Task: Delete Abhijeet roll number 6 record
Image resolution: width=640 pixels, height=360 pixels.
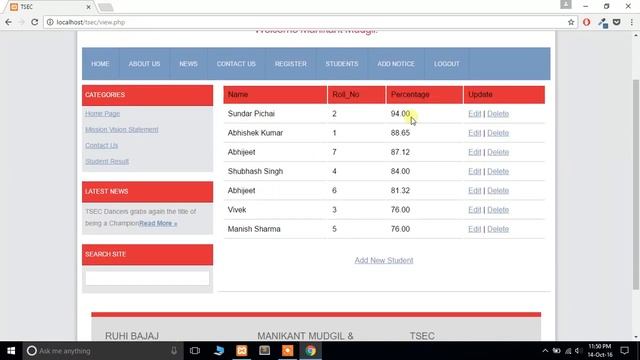Action: (x=498, y=191)
